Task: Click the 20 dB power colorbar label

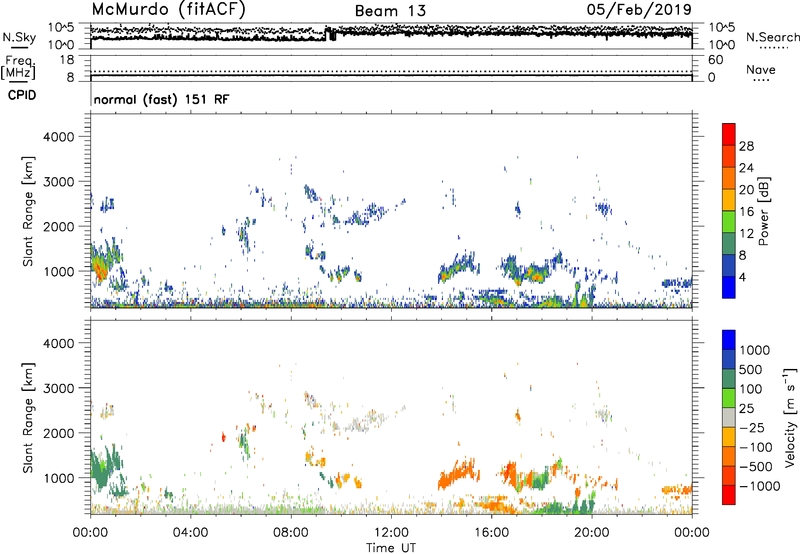Action: point(746,190)
